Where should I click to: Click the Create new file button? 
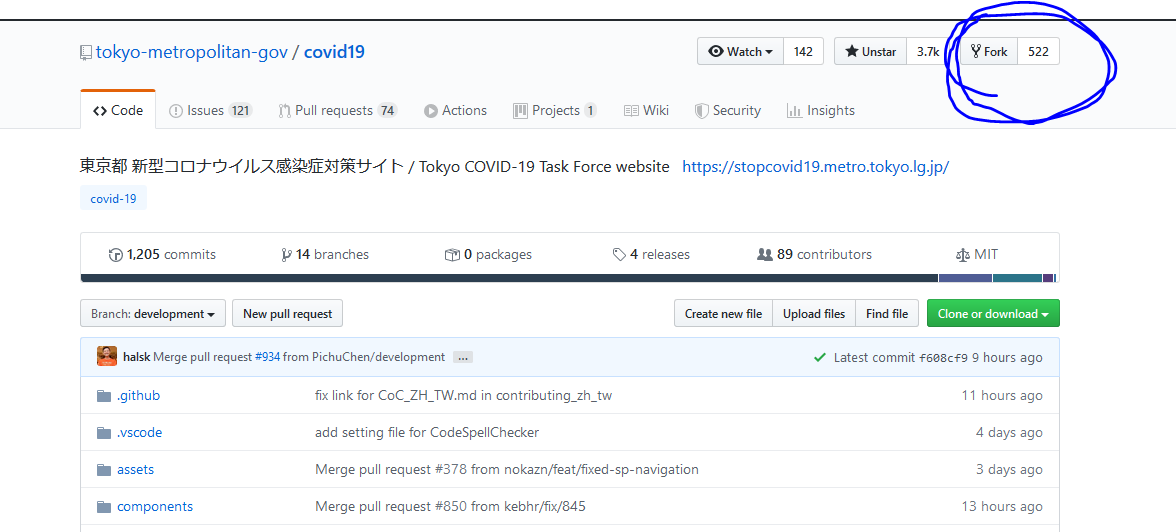[x=723, y=314]
